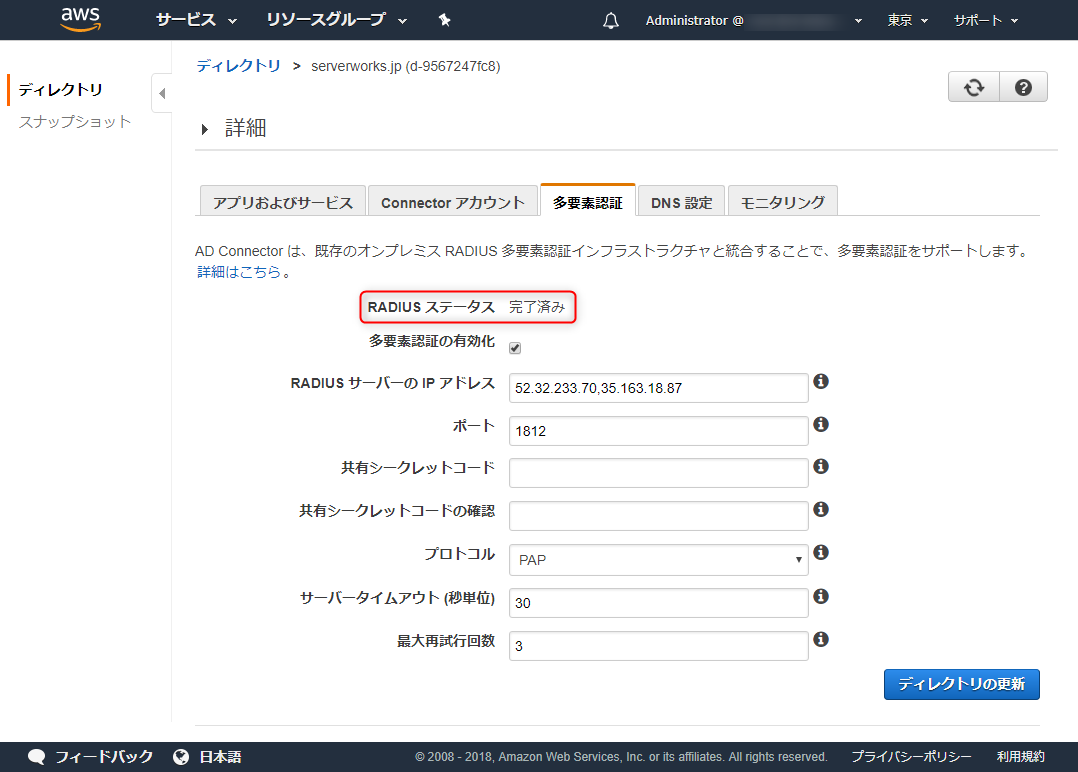Open the 詳細はこちら link

238,271
